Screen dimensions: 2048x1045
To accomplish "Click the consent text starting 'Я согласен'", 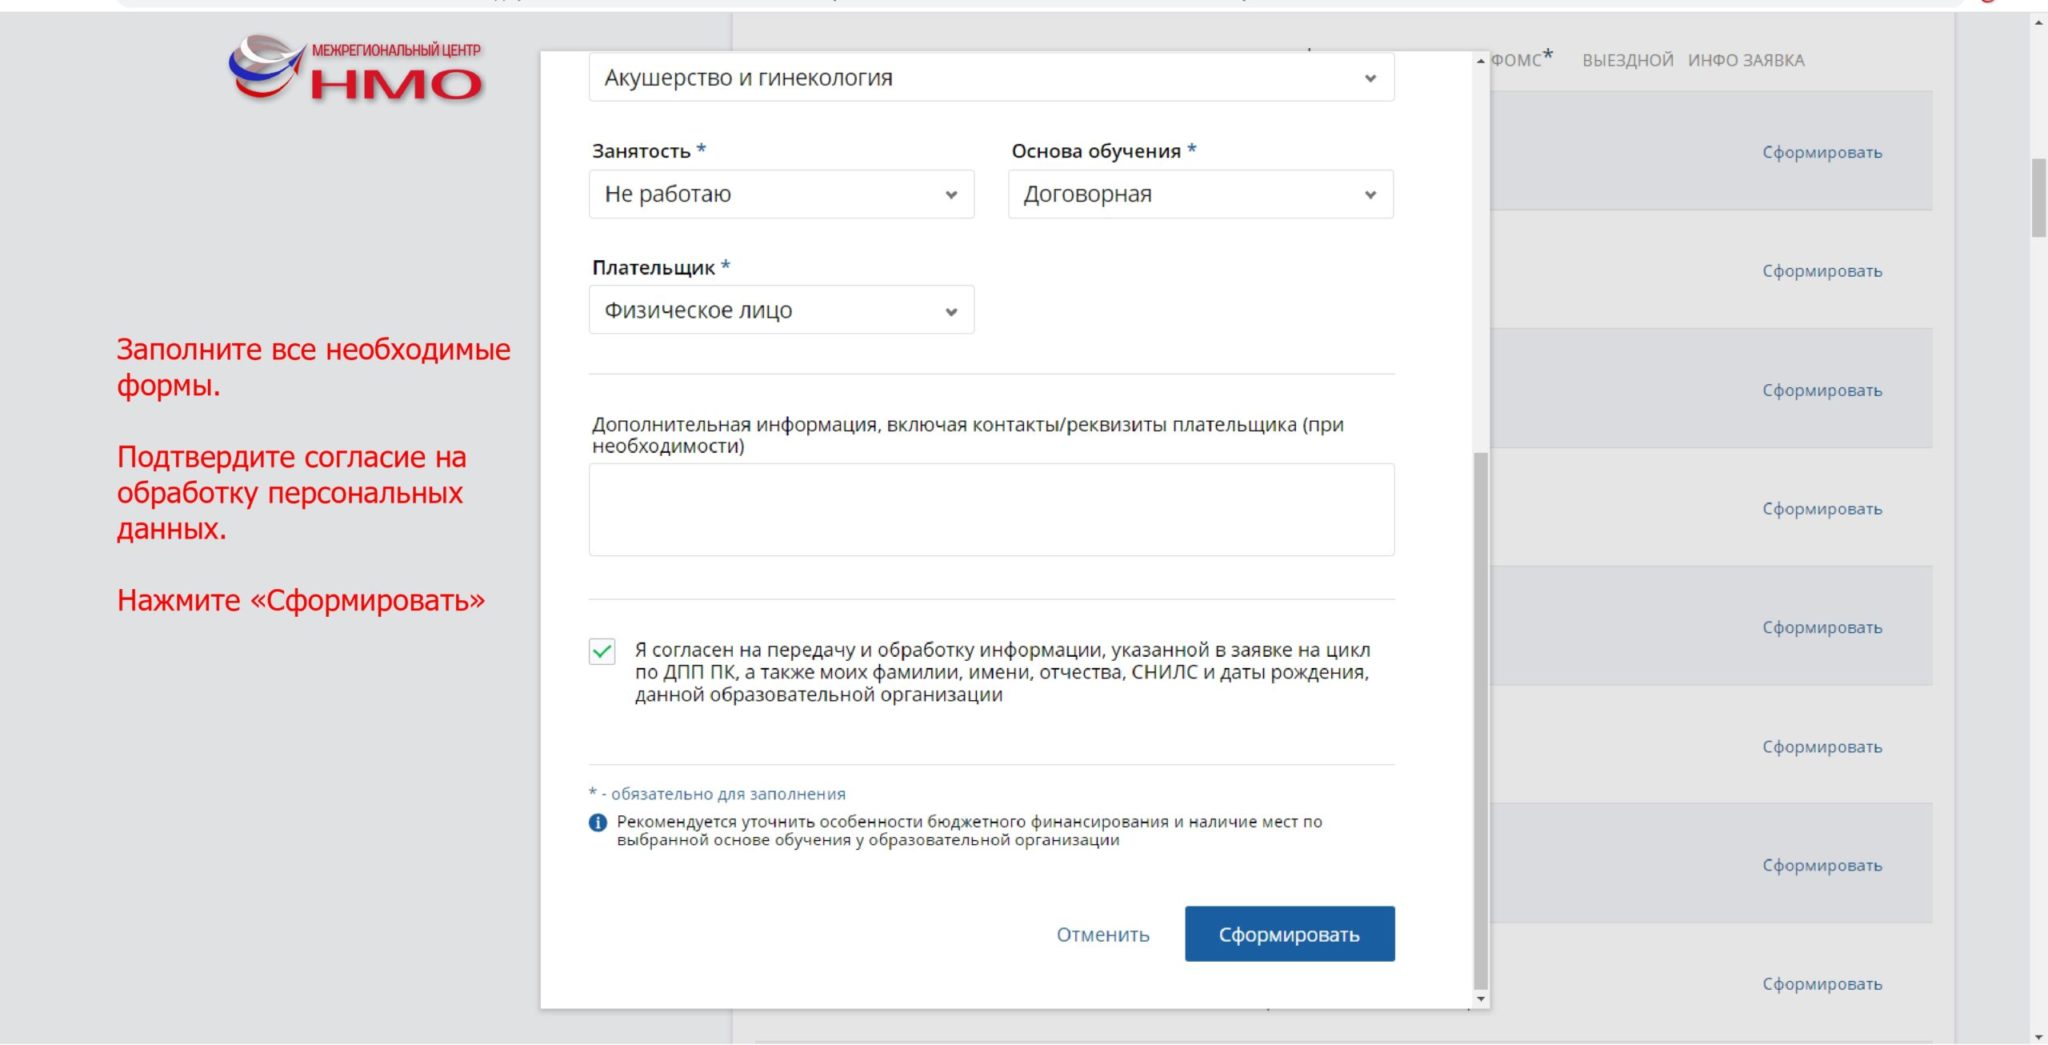I will [1002, 672].
